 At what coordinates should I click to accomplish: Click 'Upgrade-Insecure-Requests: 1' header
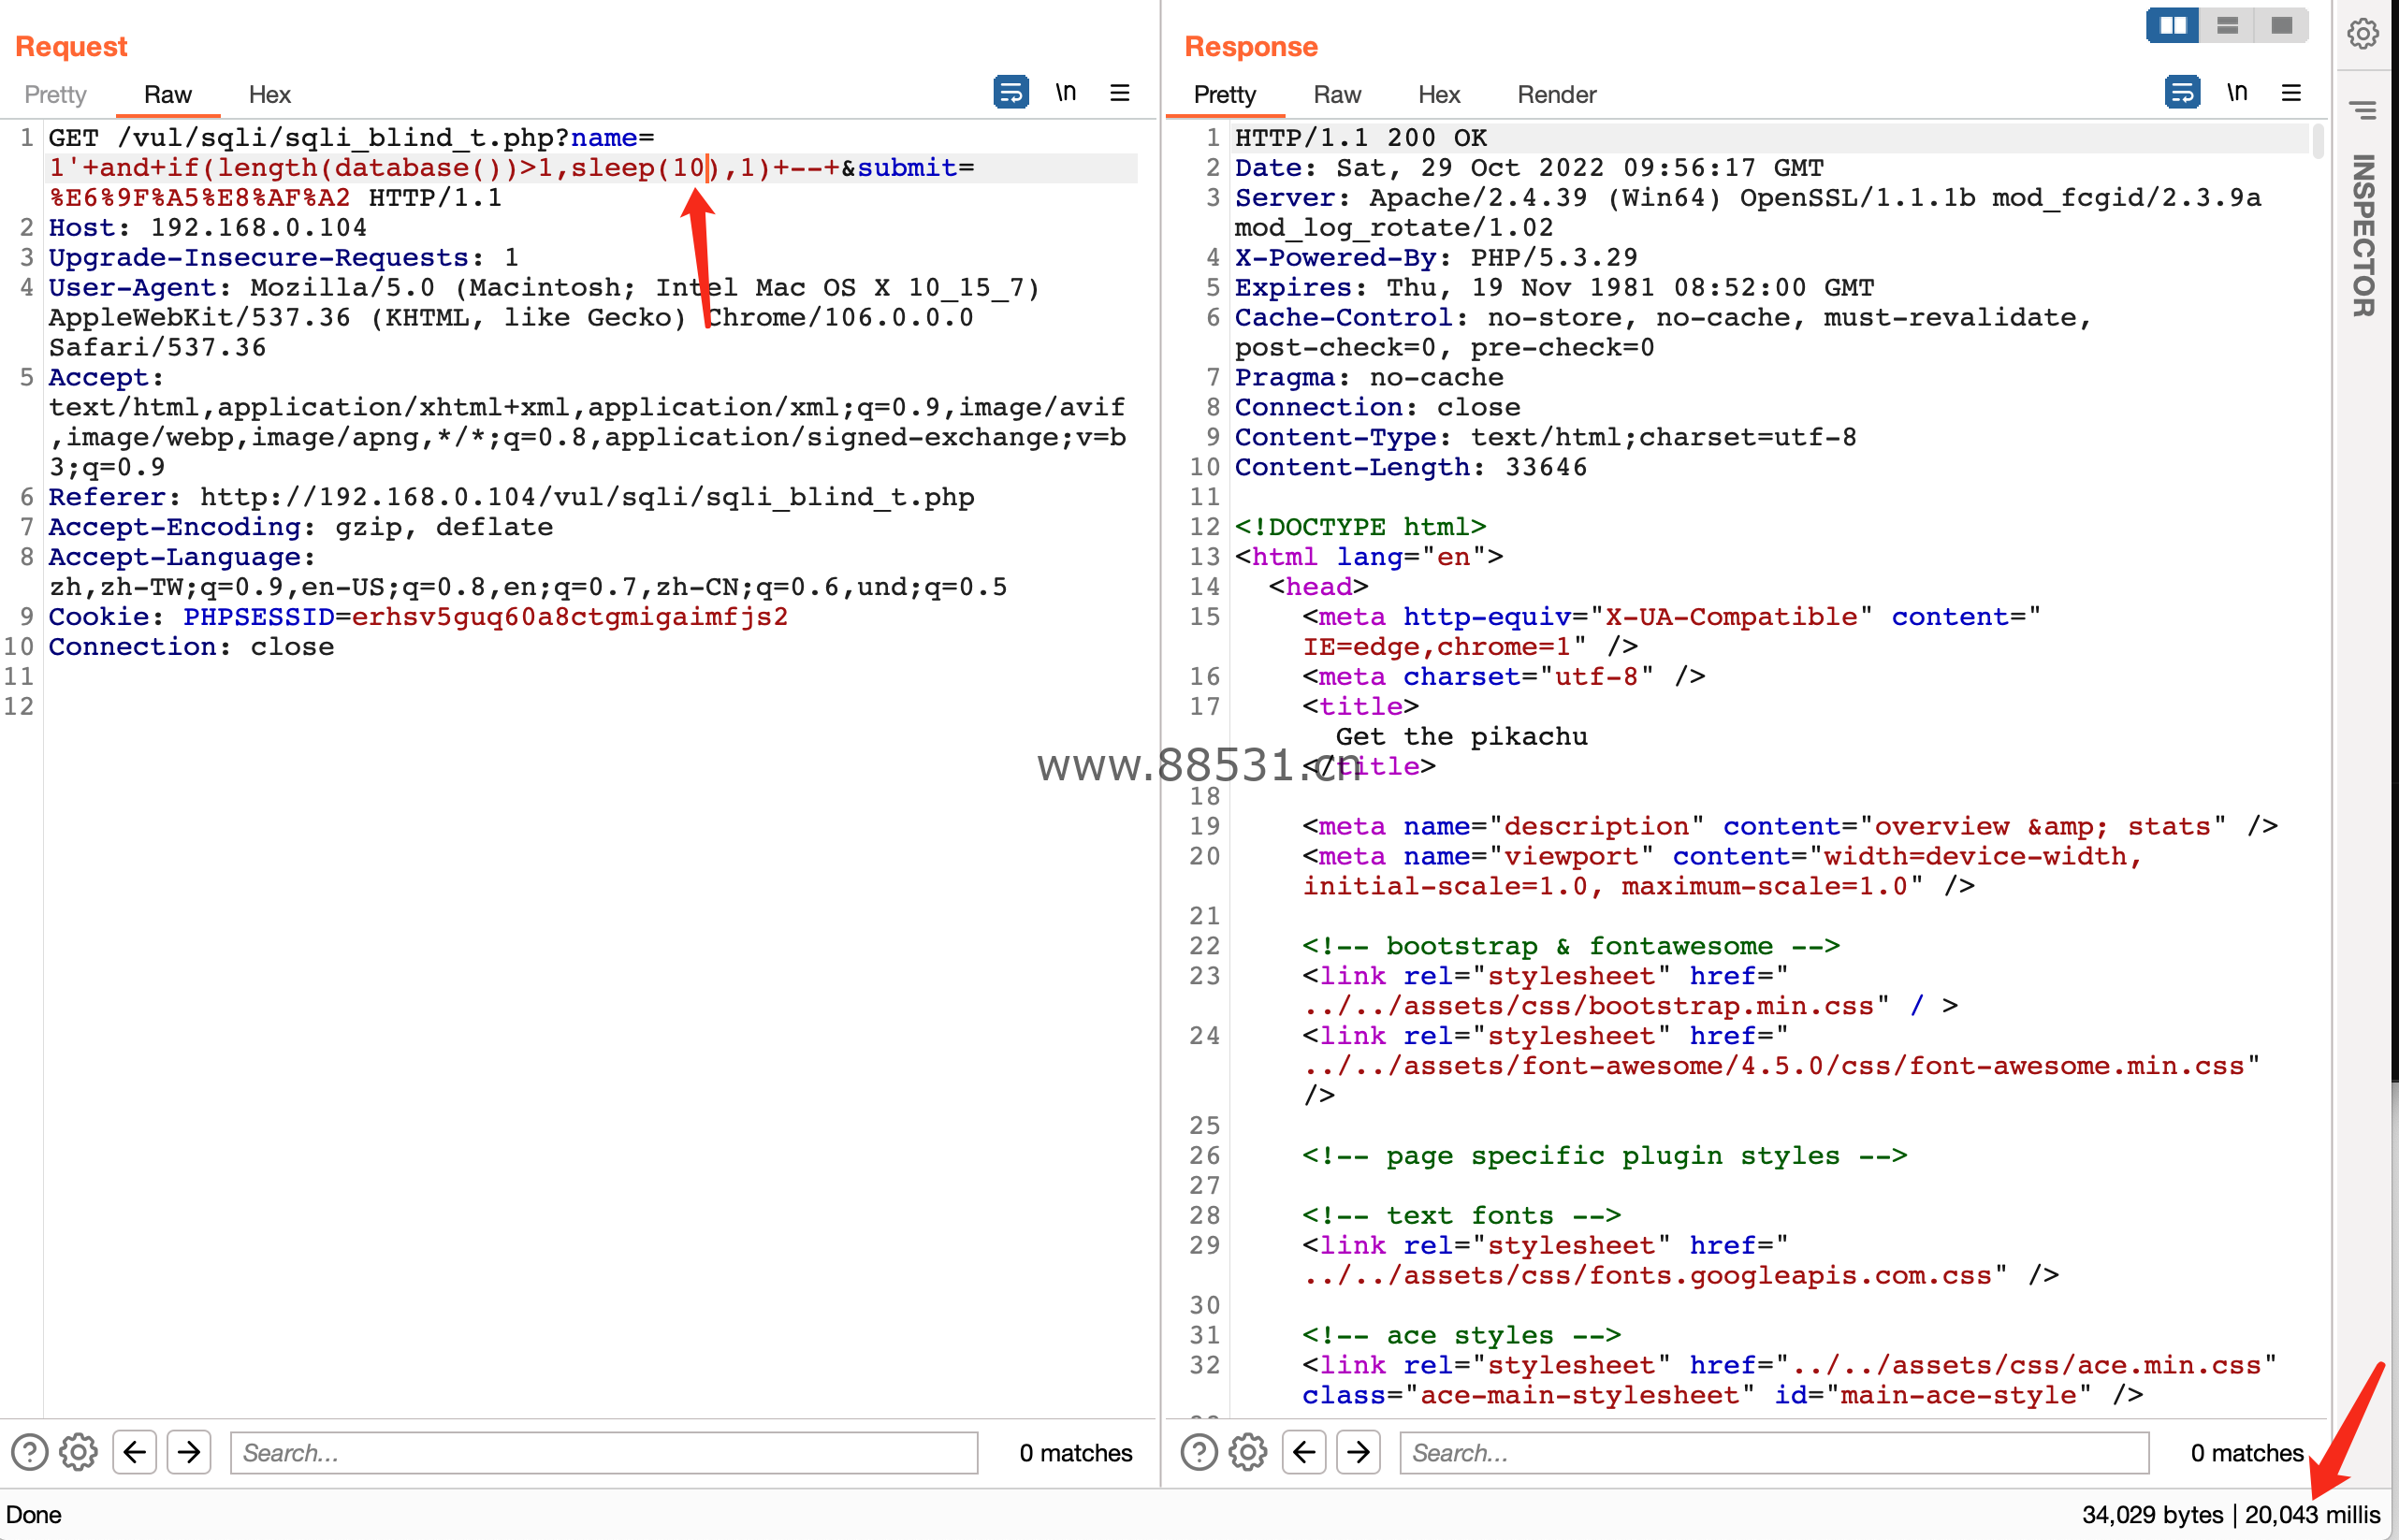point(284,257)
